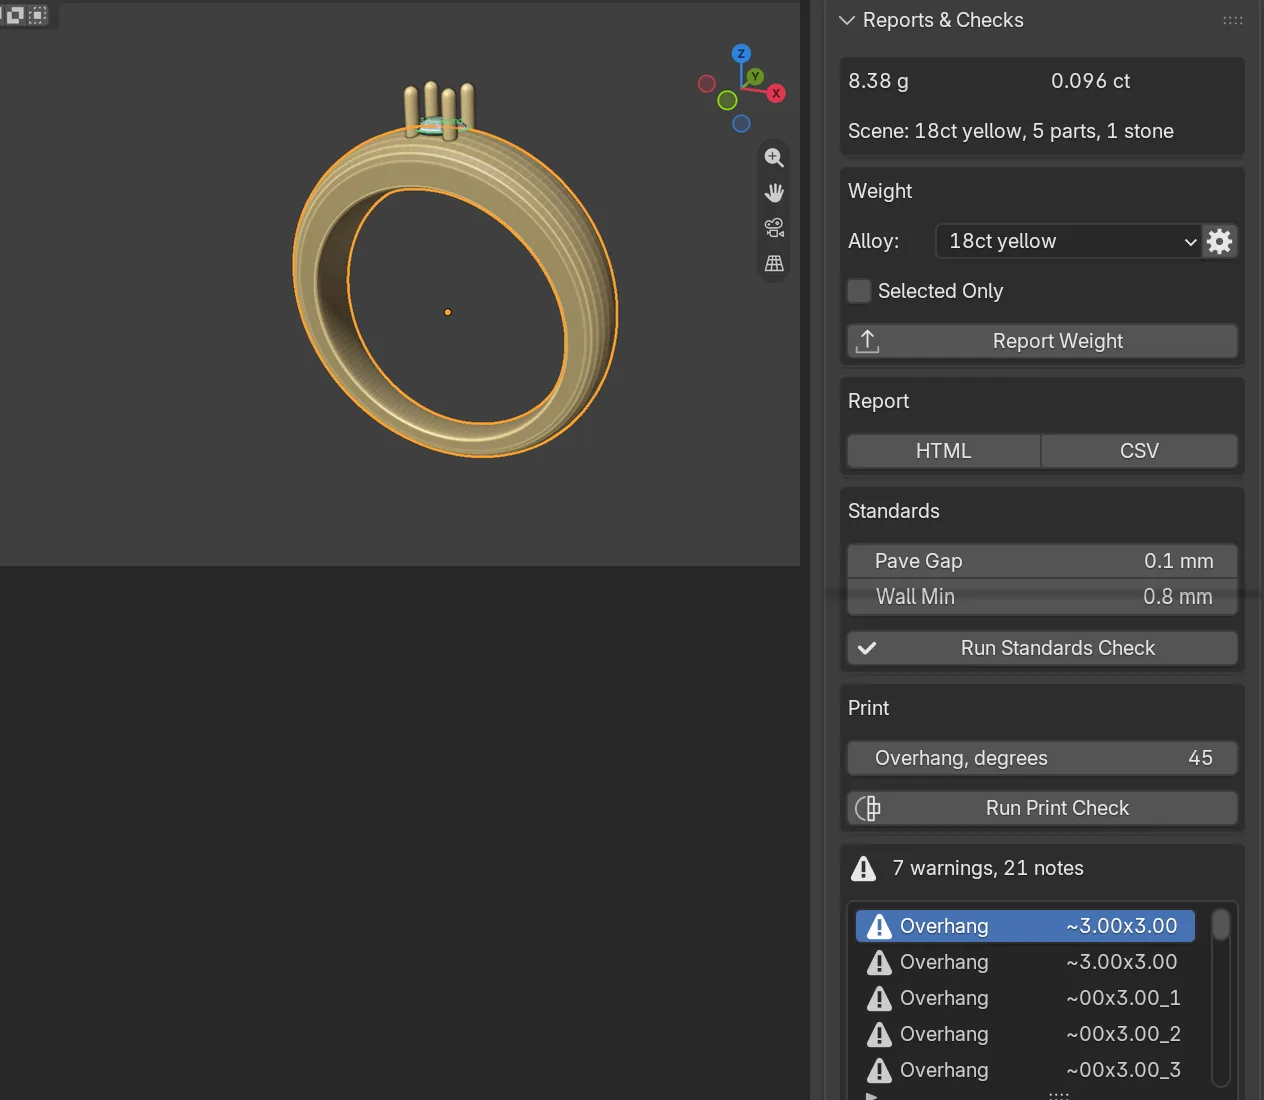1264x1100 pixels.
Task: Click the negative X hollow red circle
Action: point(707,84)
